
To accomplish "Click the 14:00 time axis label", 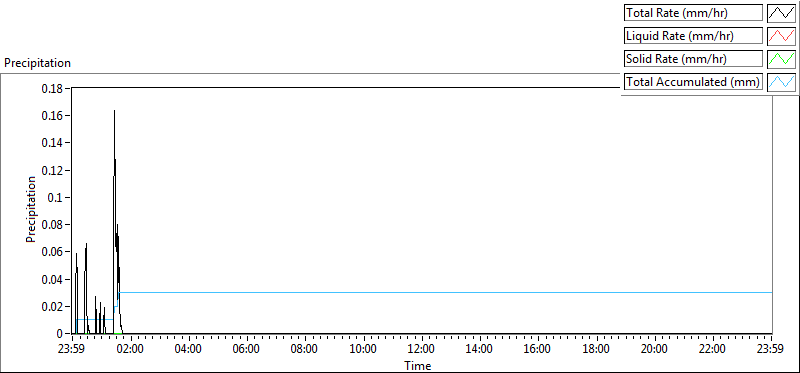I will point(480,350).
